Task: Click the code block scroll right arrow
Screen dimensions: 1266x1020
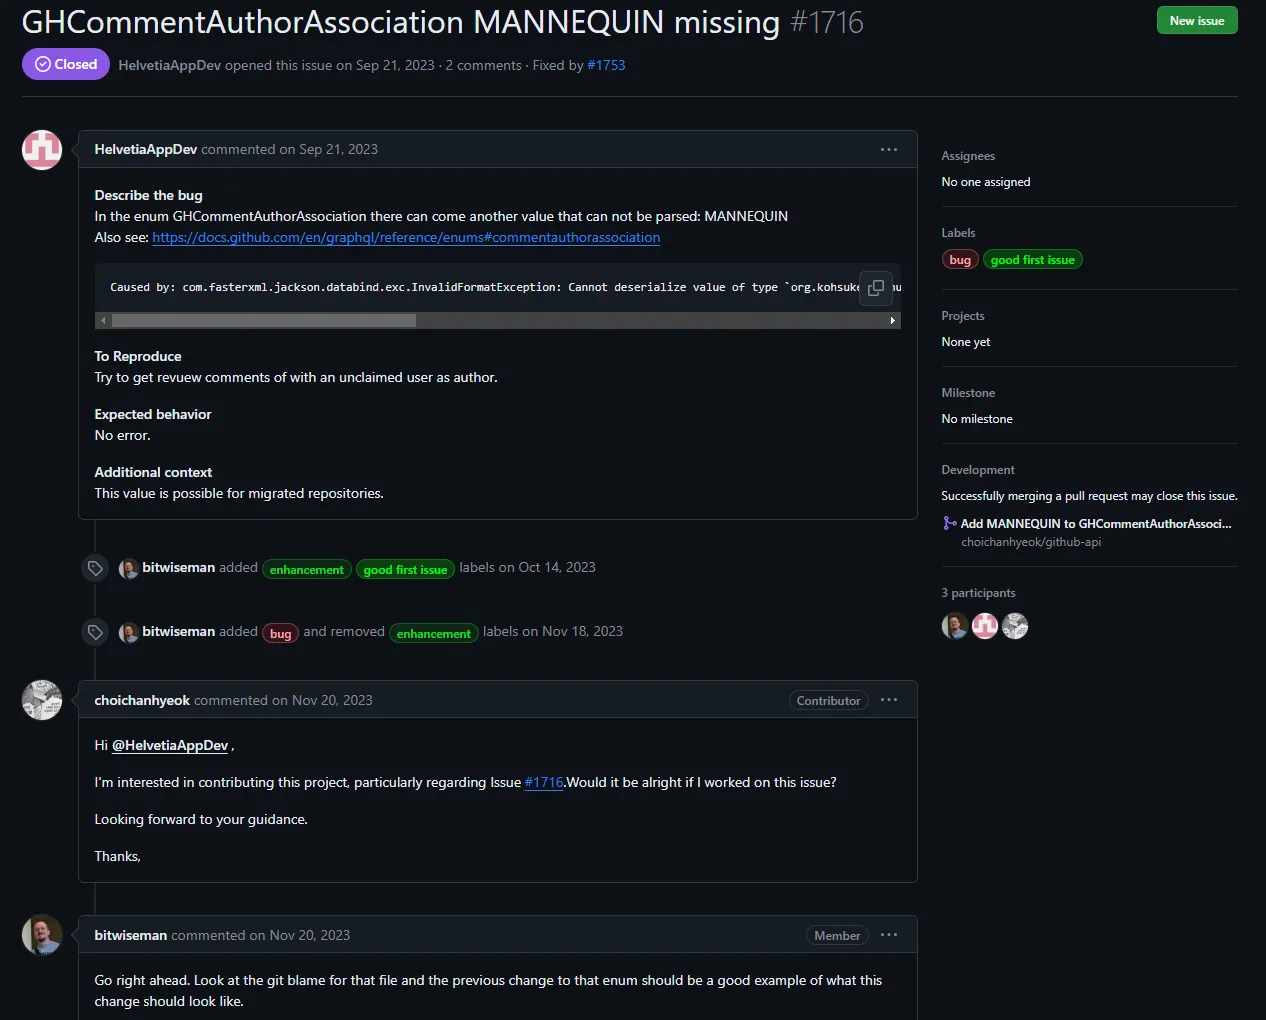Action: point(893,320)
